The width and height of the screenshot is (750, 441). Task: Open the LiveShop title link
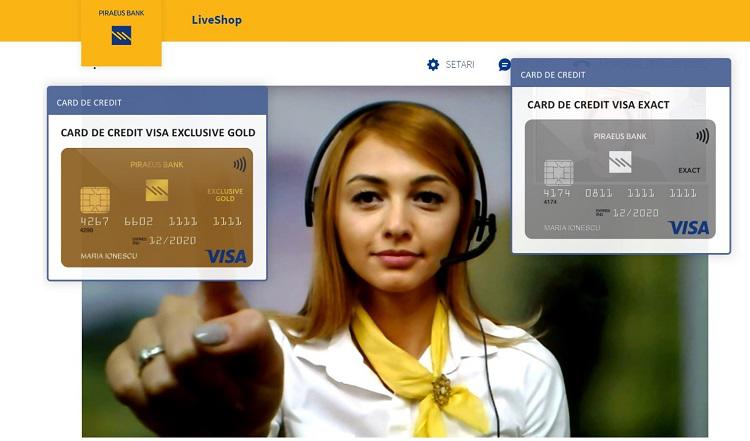[216, 20]
